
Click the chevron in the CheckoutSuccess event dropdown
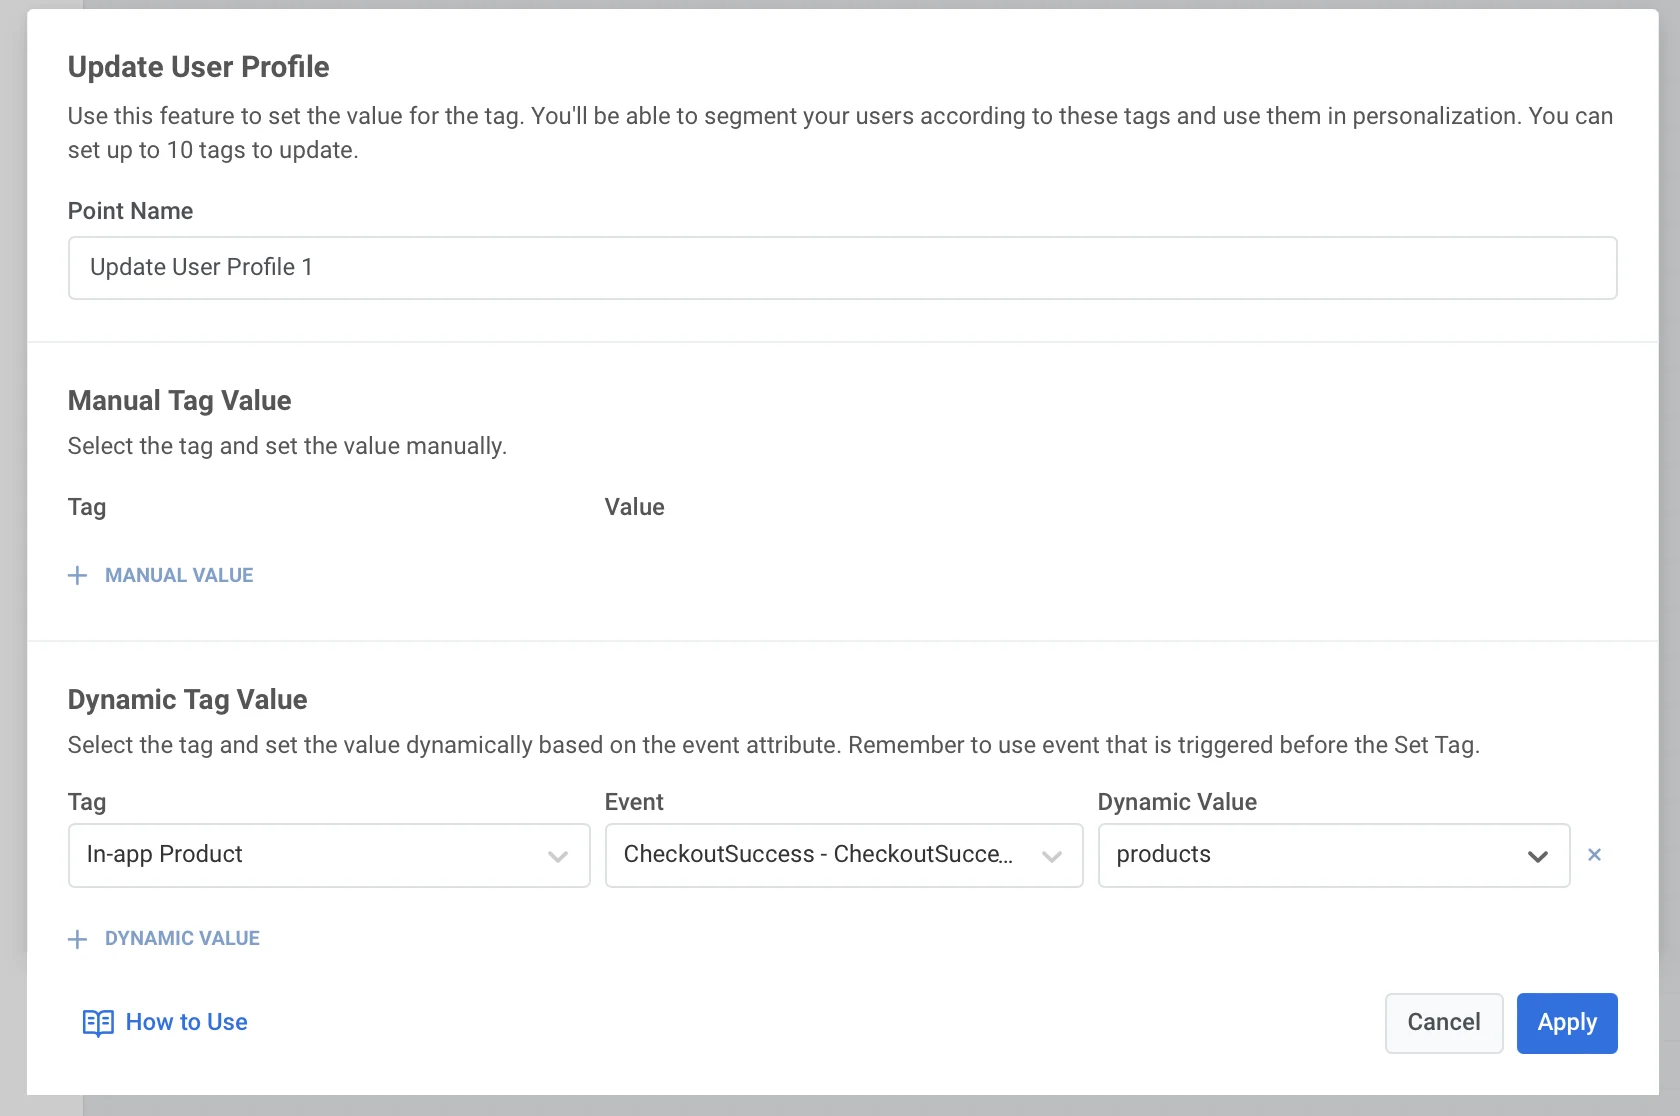(x=1051, y=856)
